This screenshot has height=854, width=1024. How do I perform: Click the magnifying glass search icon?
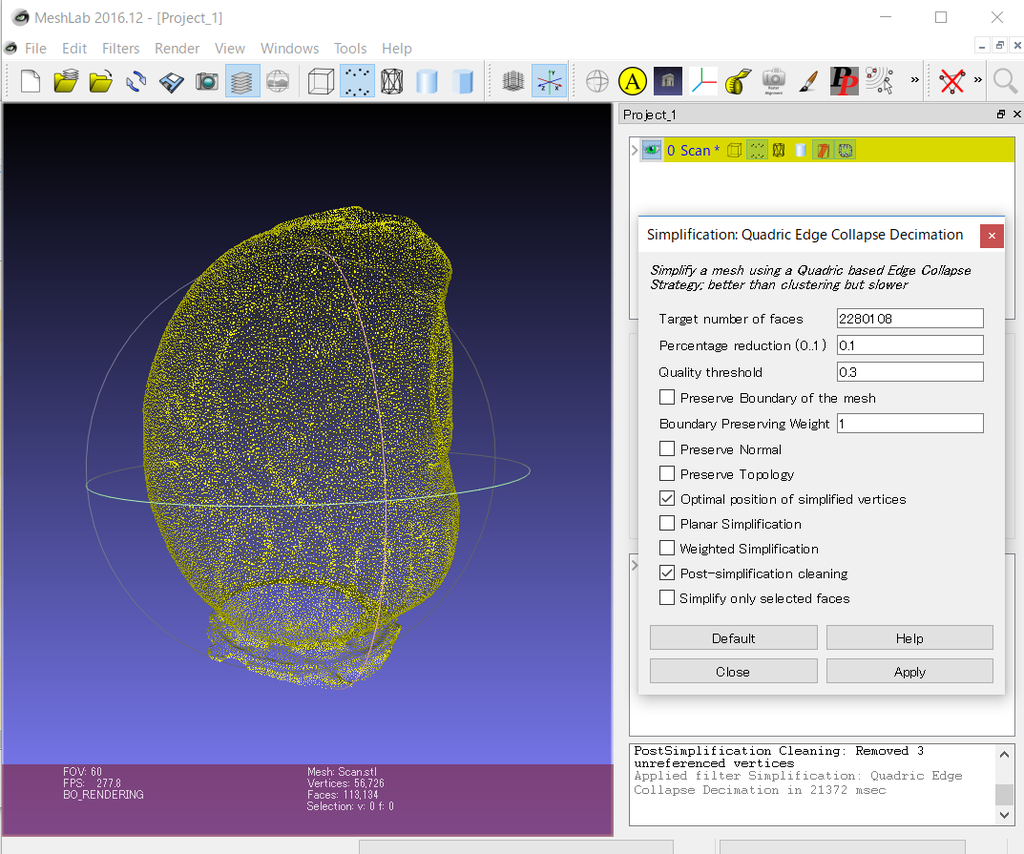pyautogui.click(x=1004, y=82)
